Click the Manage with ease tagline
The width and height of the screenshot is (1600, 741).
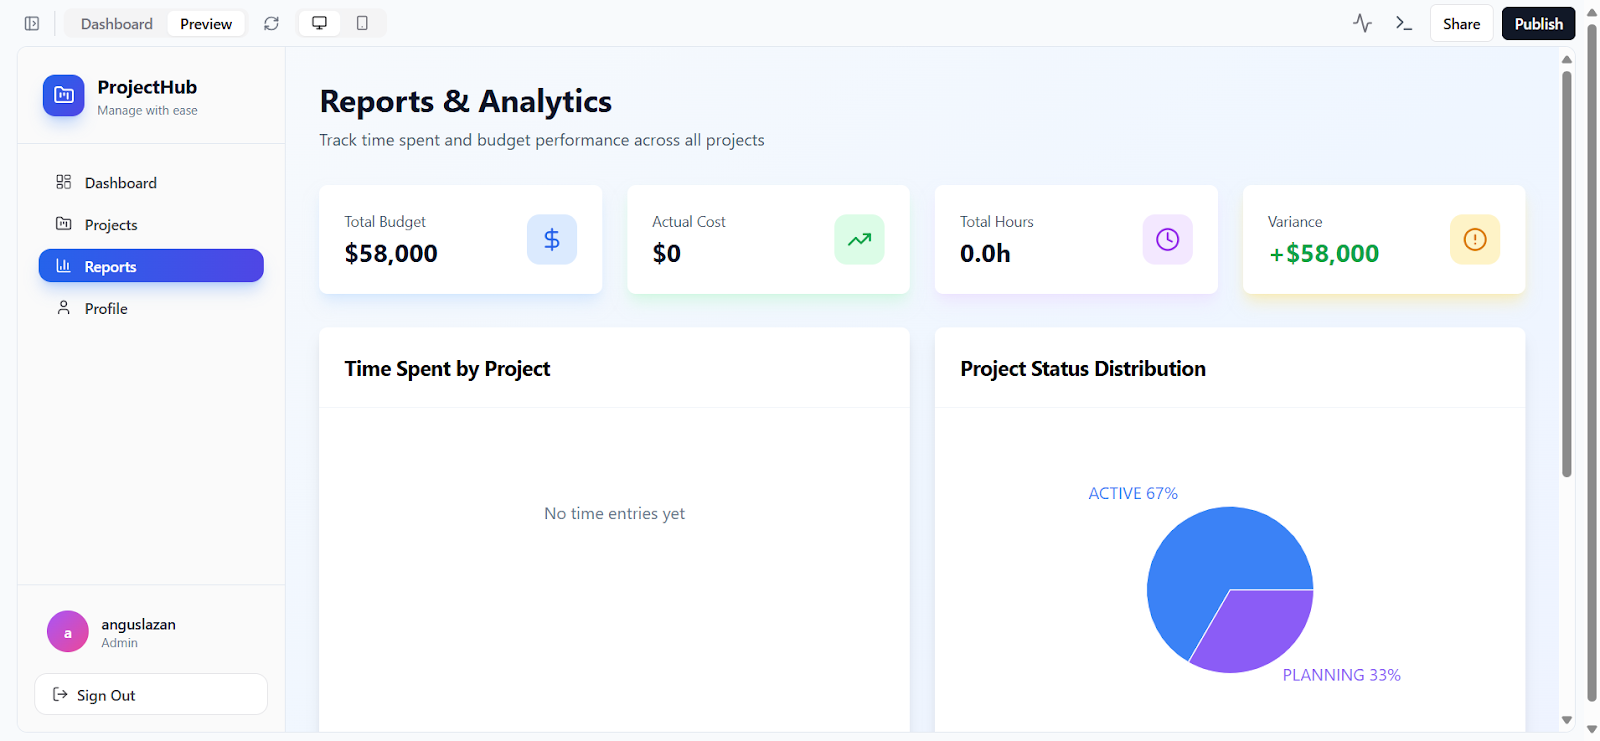[x=147, y=111]
